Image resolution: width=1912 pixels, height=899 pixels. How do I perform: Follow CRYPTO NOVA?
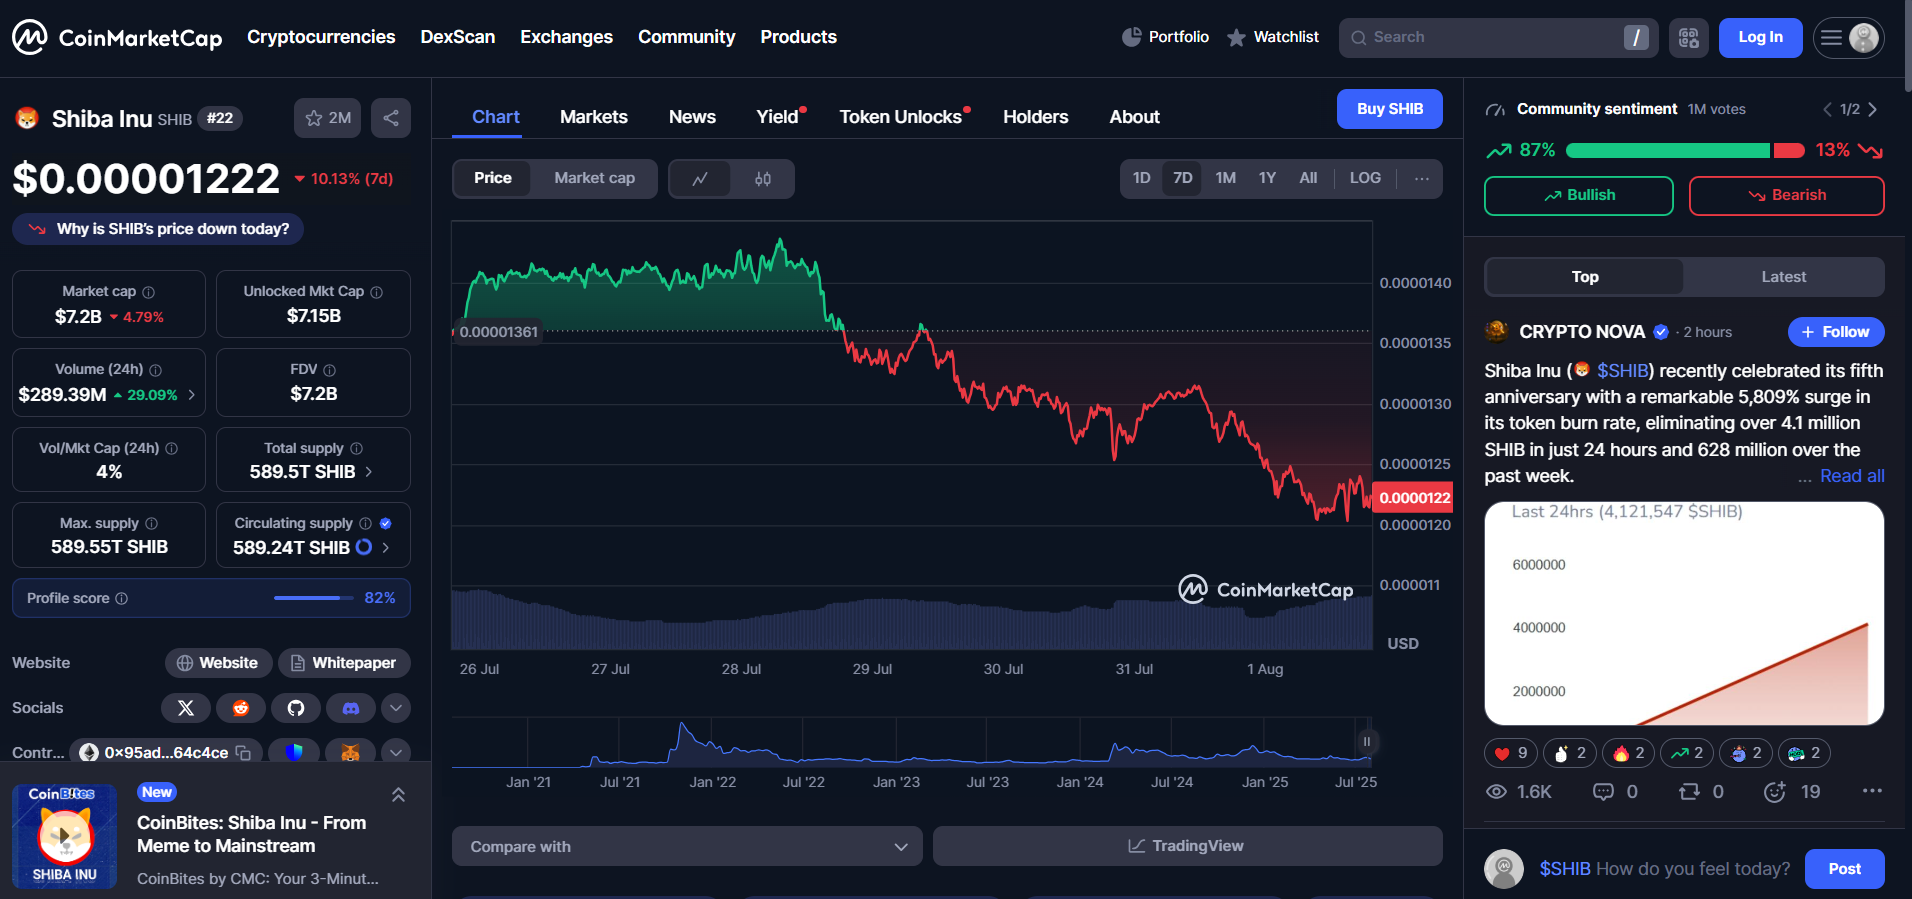[1836, 332]
